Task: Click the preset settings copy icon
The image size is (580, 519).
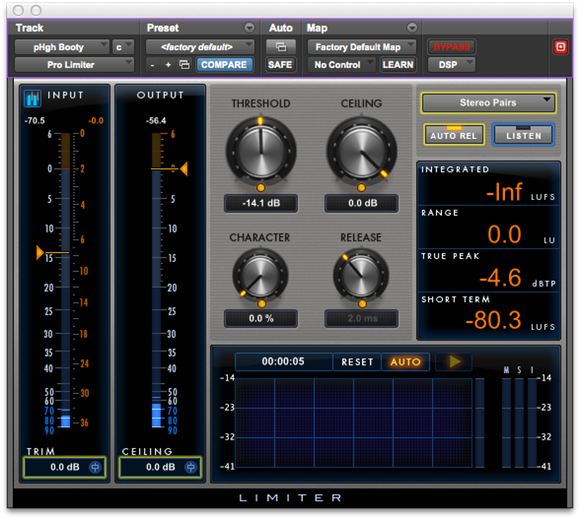Action: click(184, 65)
